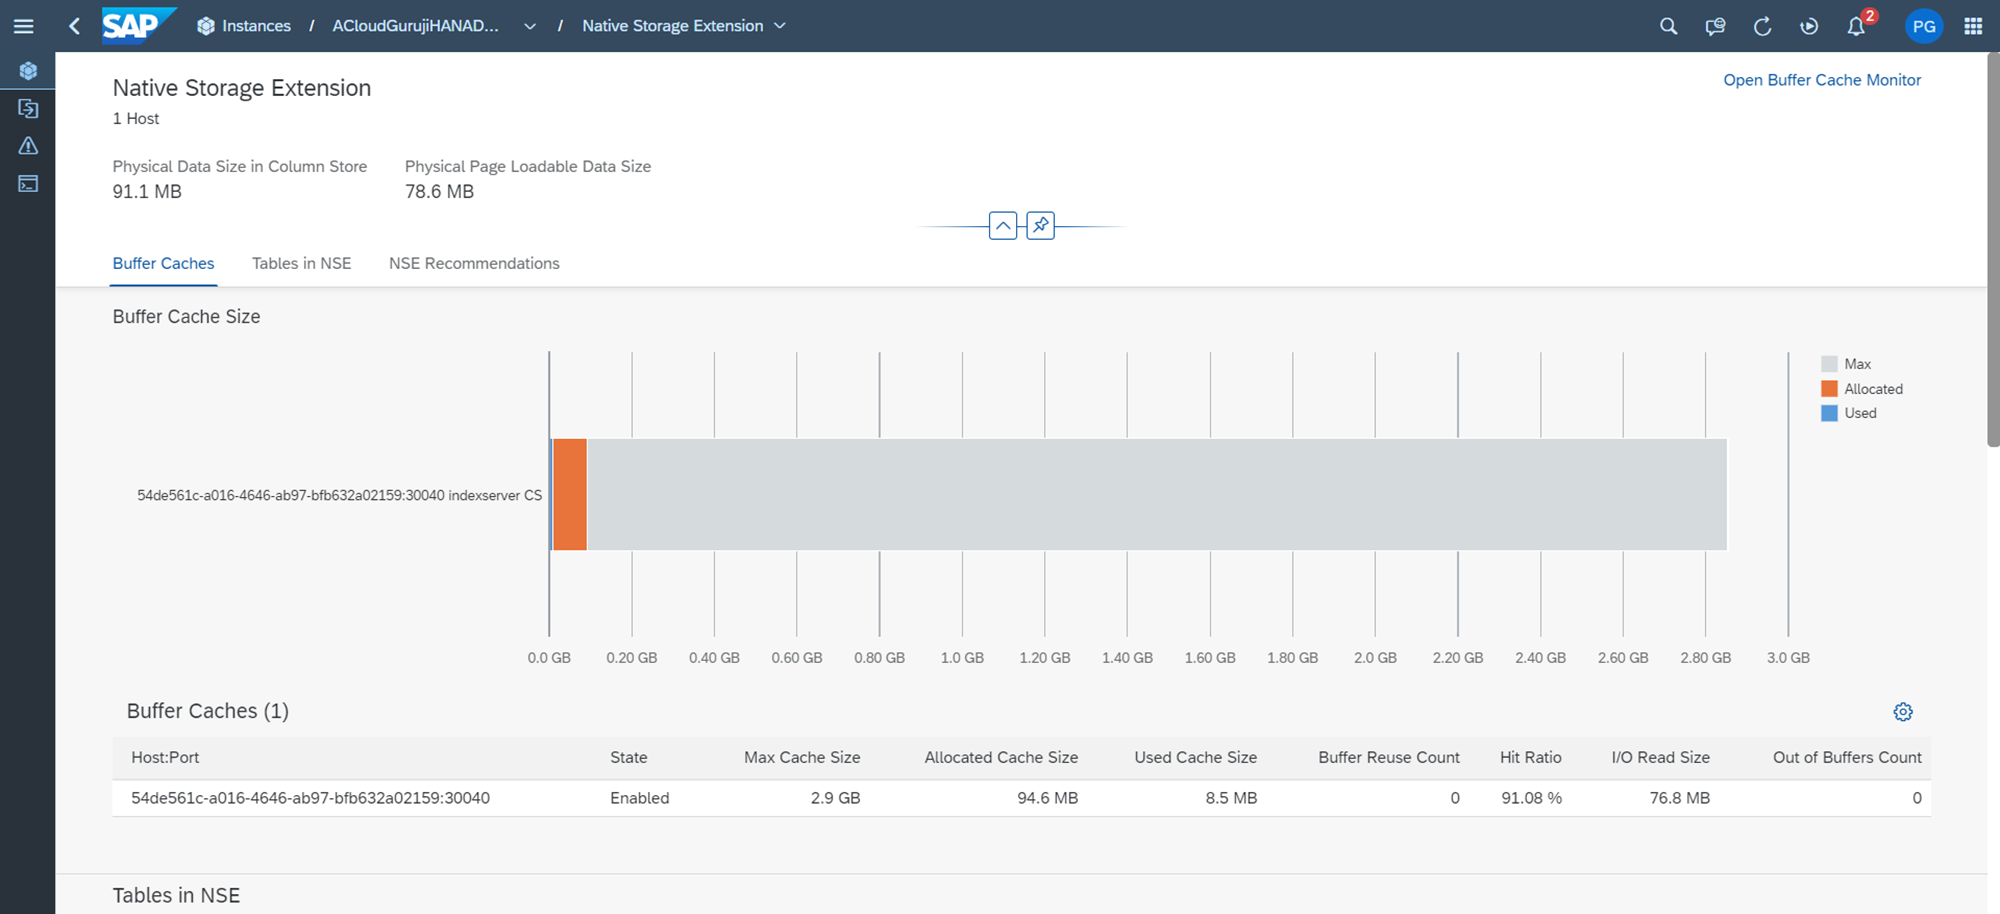2000x914 pixels.
Task: Click the back arrow in header
Action: 74,26
